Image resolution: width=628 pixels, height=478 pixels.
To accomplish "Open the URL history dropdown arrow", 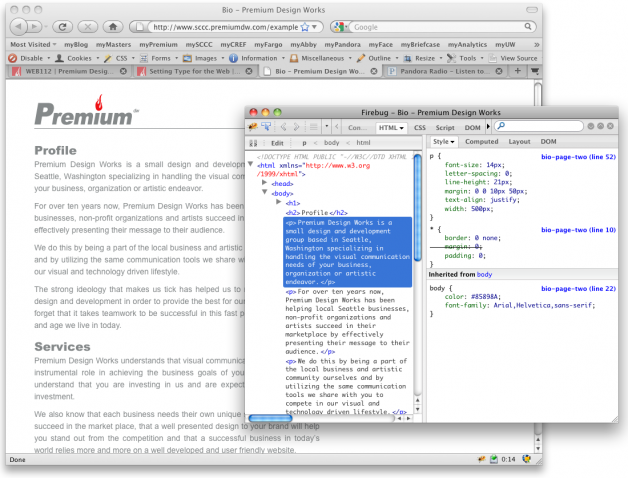I will [x=315, y=27].
